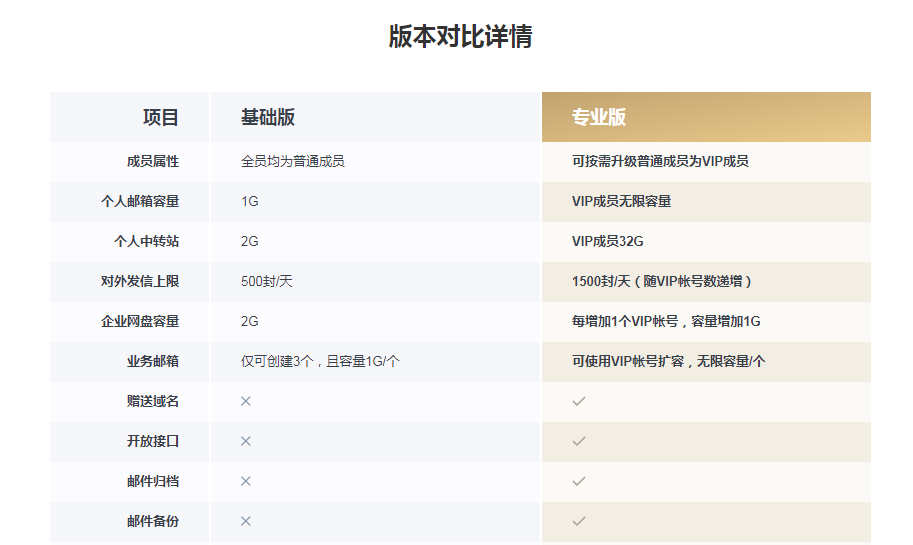Select the 基础版 column header
The image size is (913, 545).
coord(268,117)
